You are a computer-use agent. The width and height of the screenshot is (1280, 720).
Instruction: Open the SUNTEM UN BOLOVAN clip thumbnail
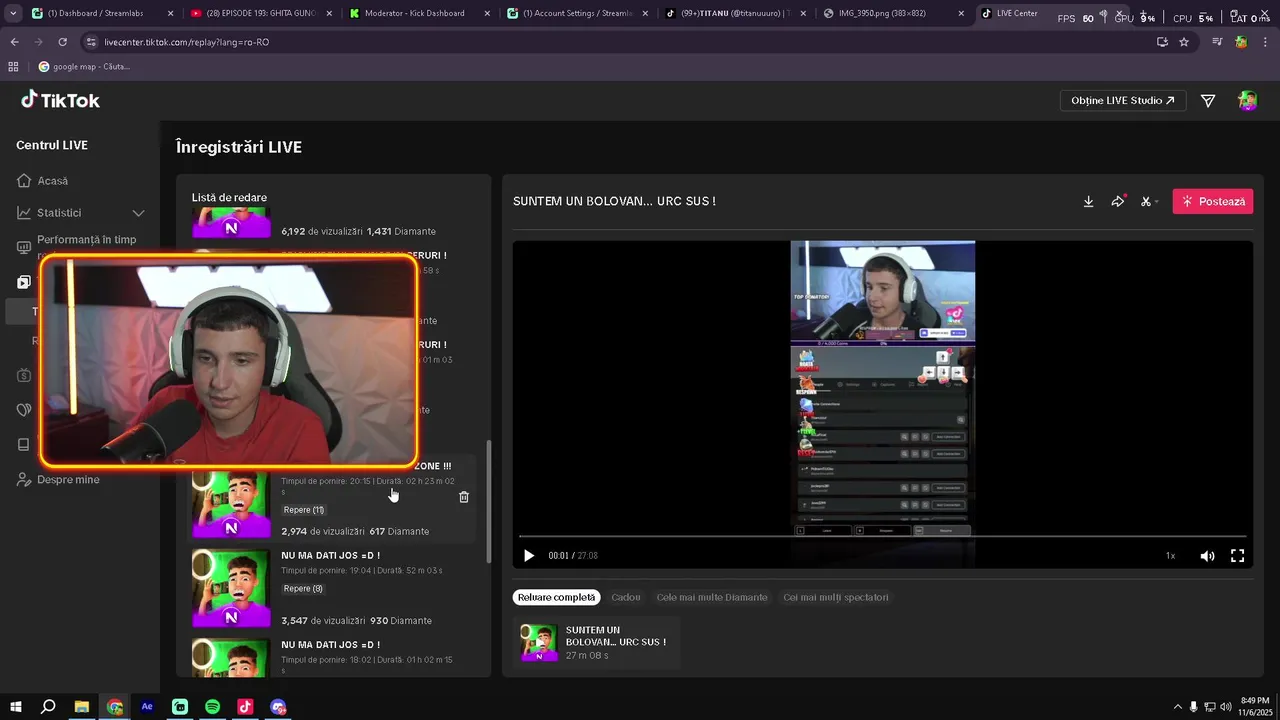(x=539, y=642)
